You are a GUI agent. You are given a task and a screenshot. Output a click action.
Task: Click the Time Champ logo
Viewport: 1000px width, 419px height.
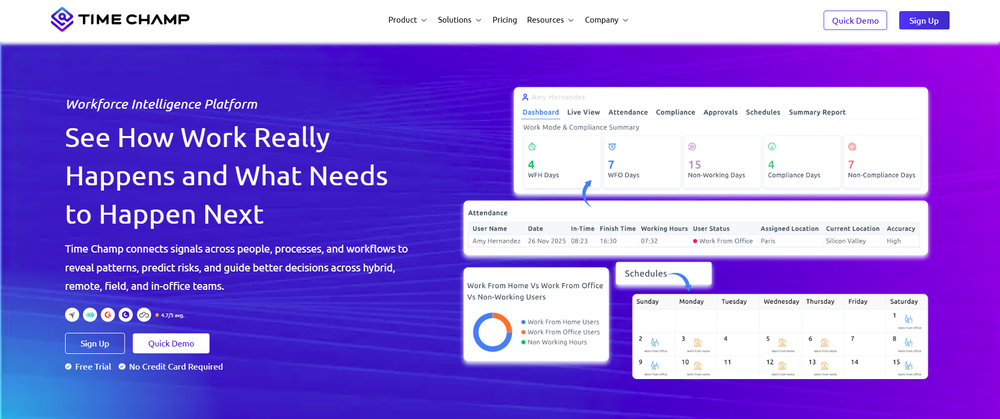click(120, 19)
